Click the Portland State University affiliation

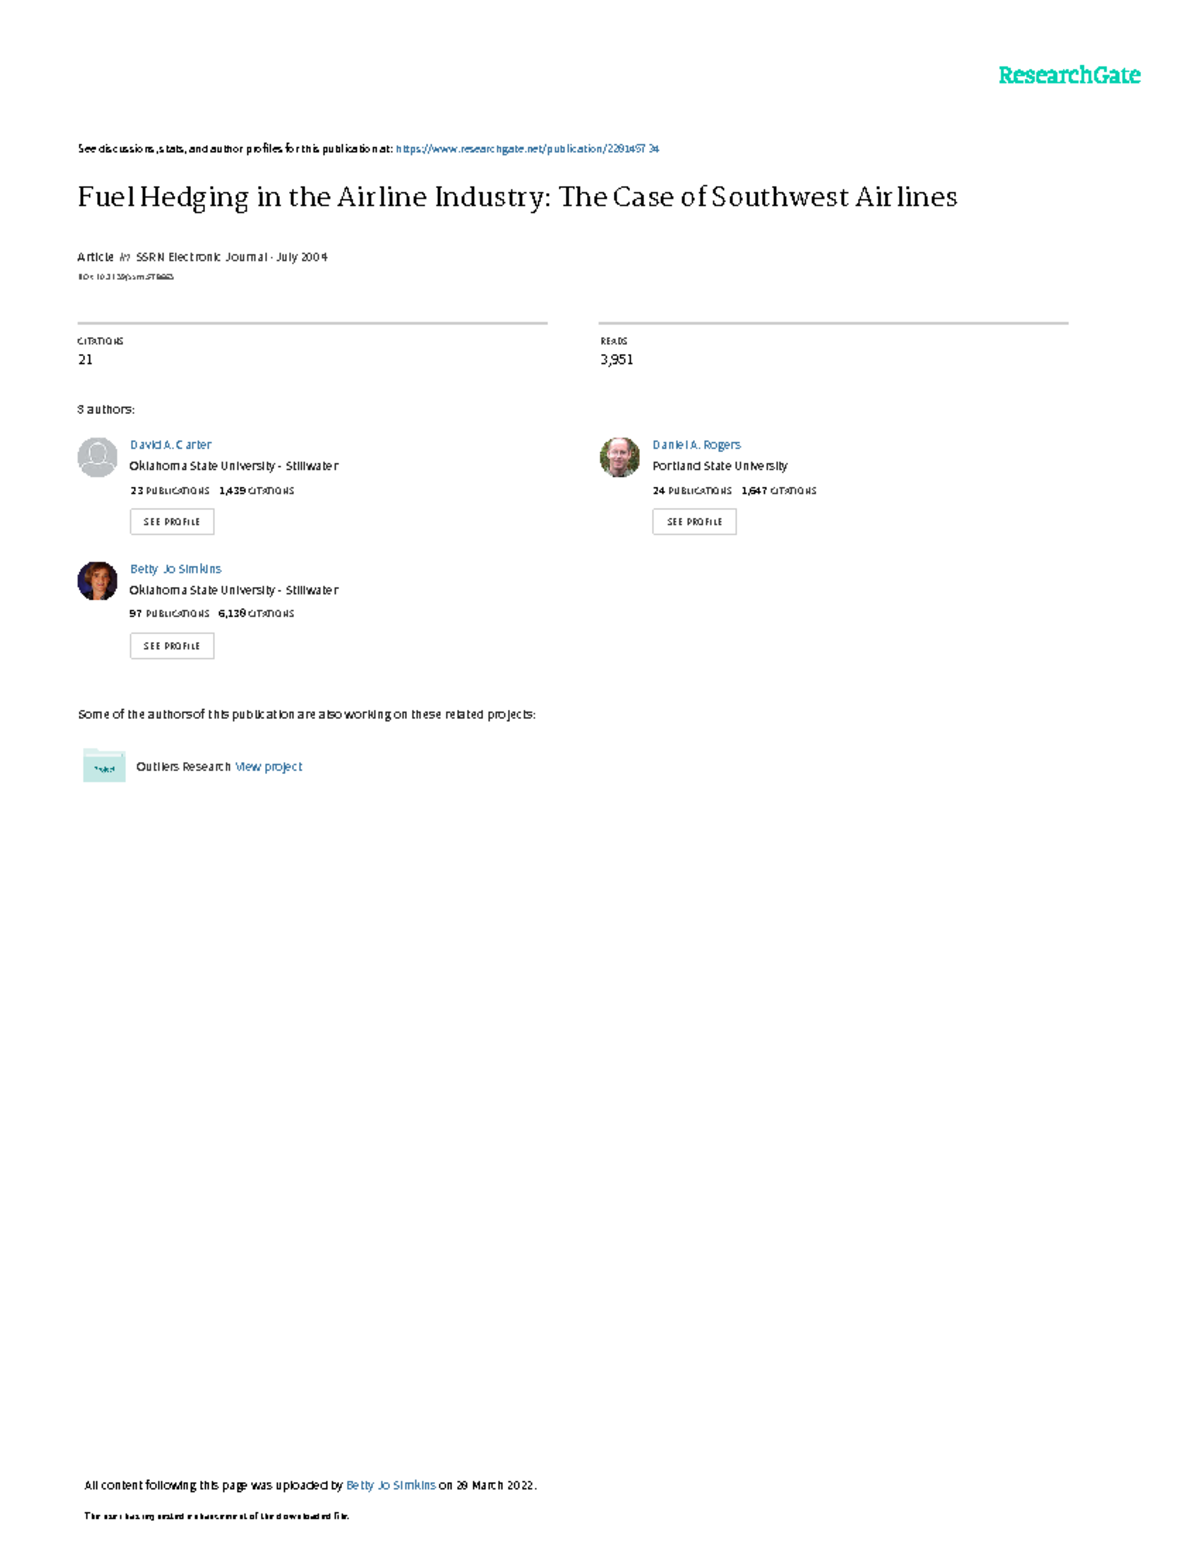[719, 466]
